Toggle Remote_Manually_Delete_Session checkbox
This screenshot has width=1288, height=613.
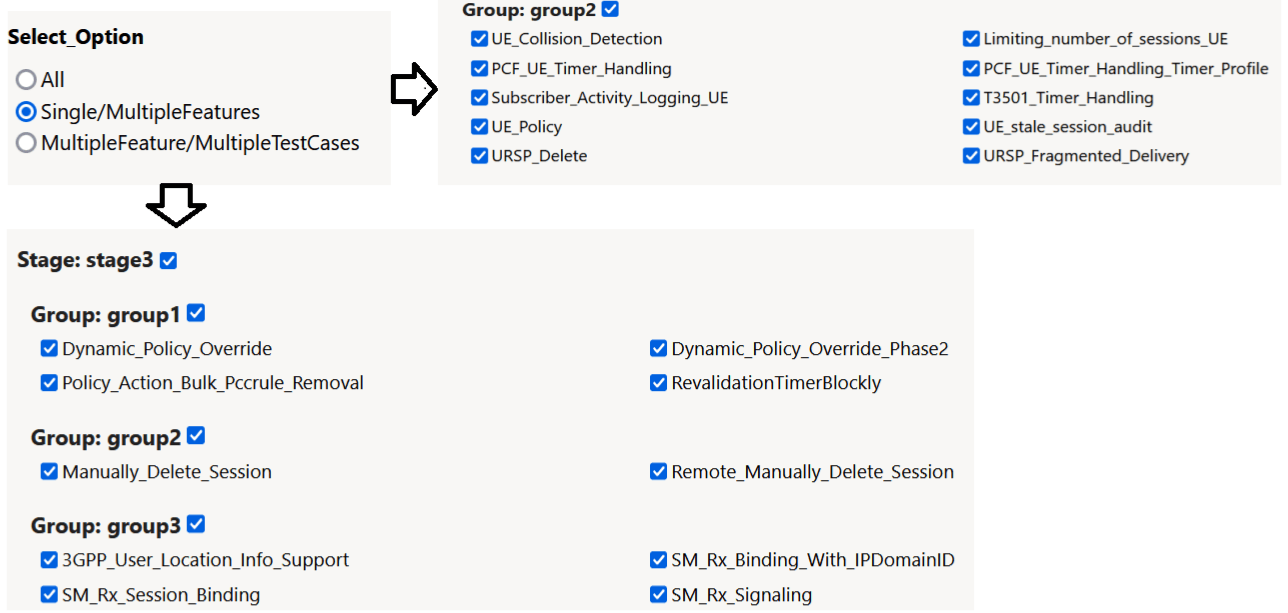[658, 471]
